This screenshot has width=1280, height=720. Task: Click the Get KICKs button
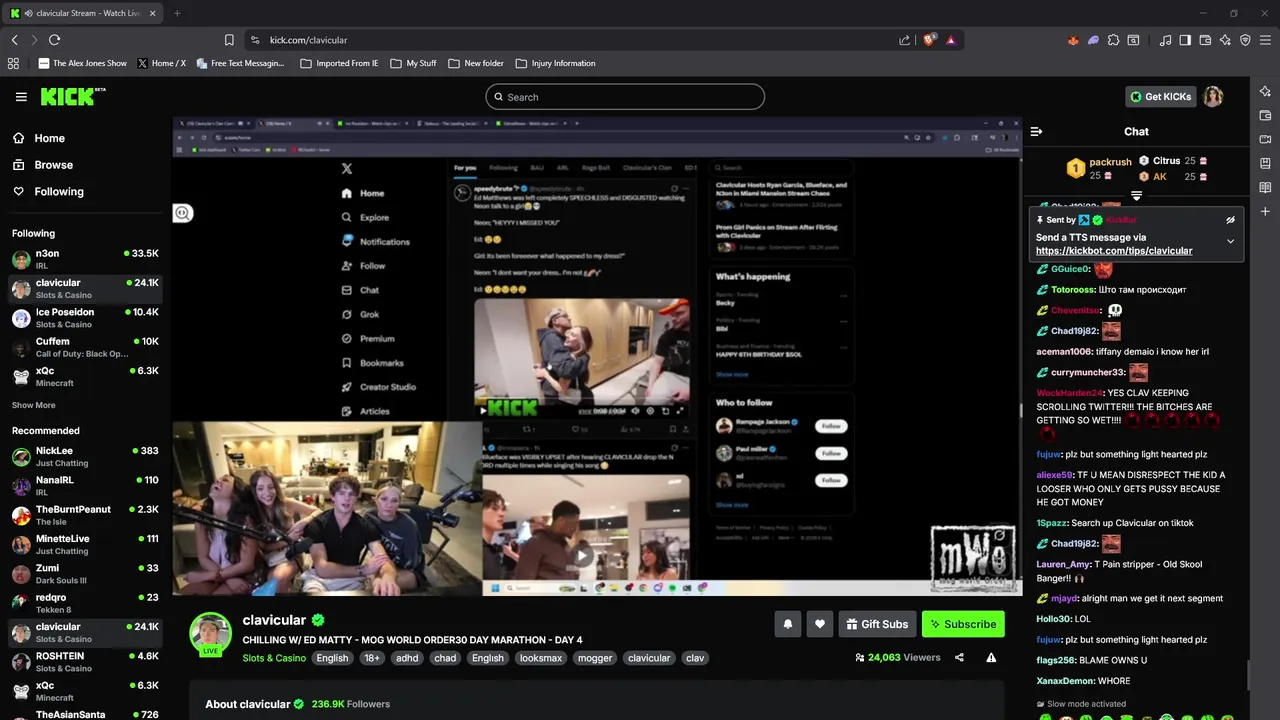click(x=1160, y=97)
